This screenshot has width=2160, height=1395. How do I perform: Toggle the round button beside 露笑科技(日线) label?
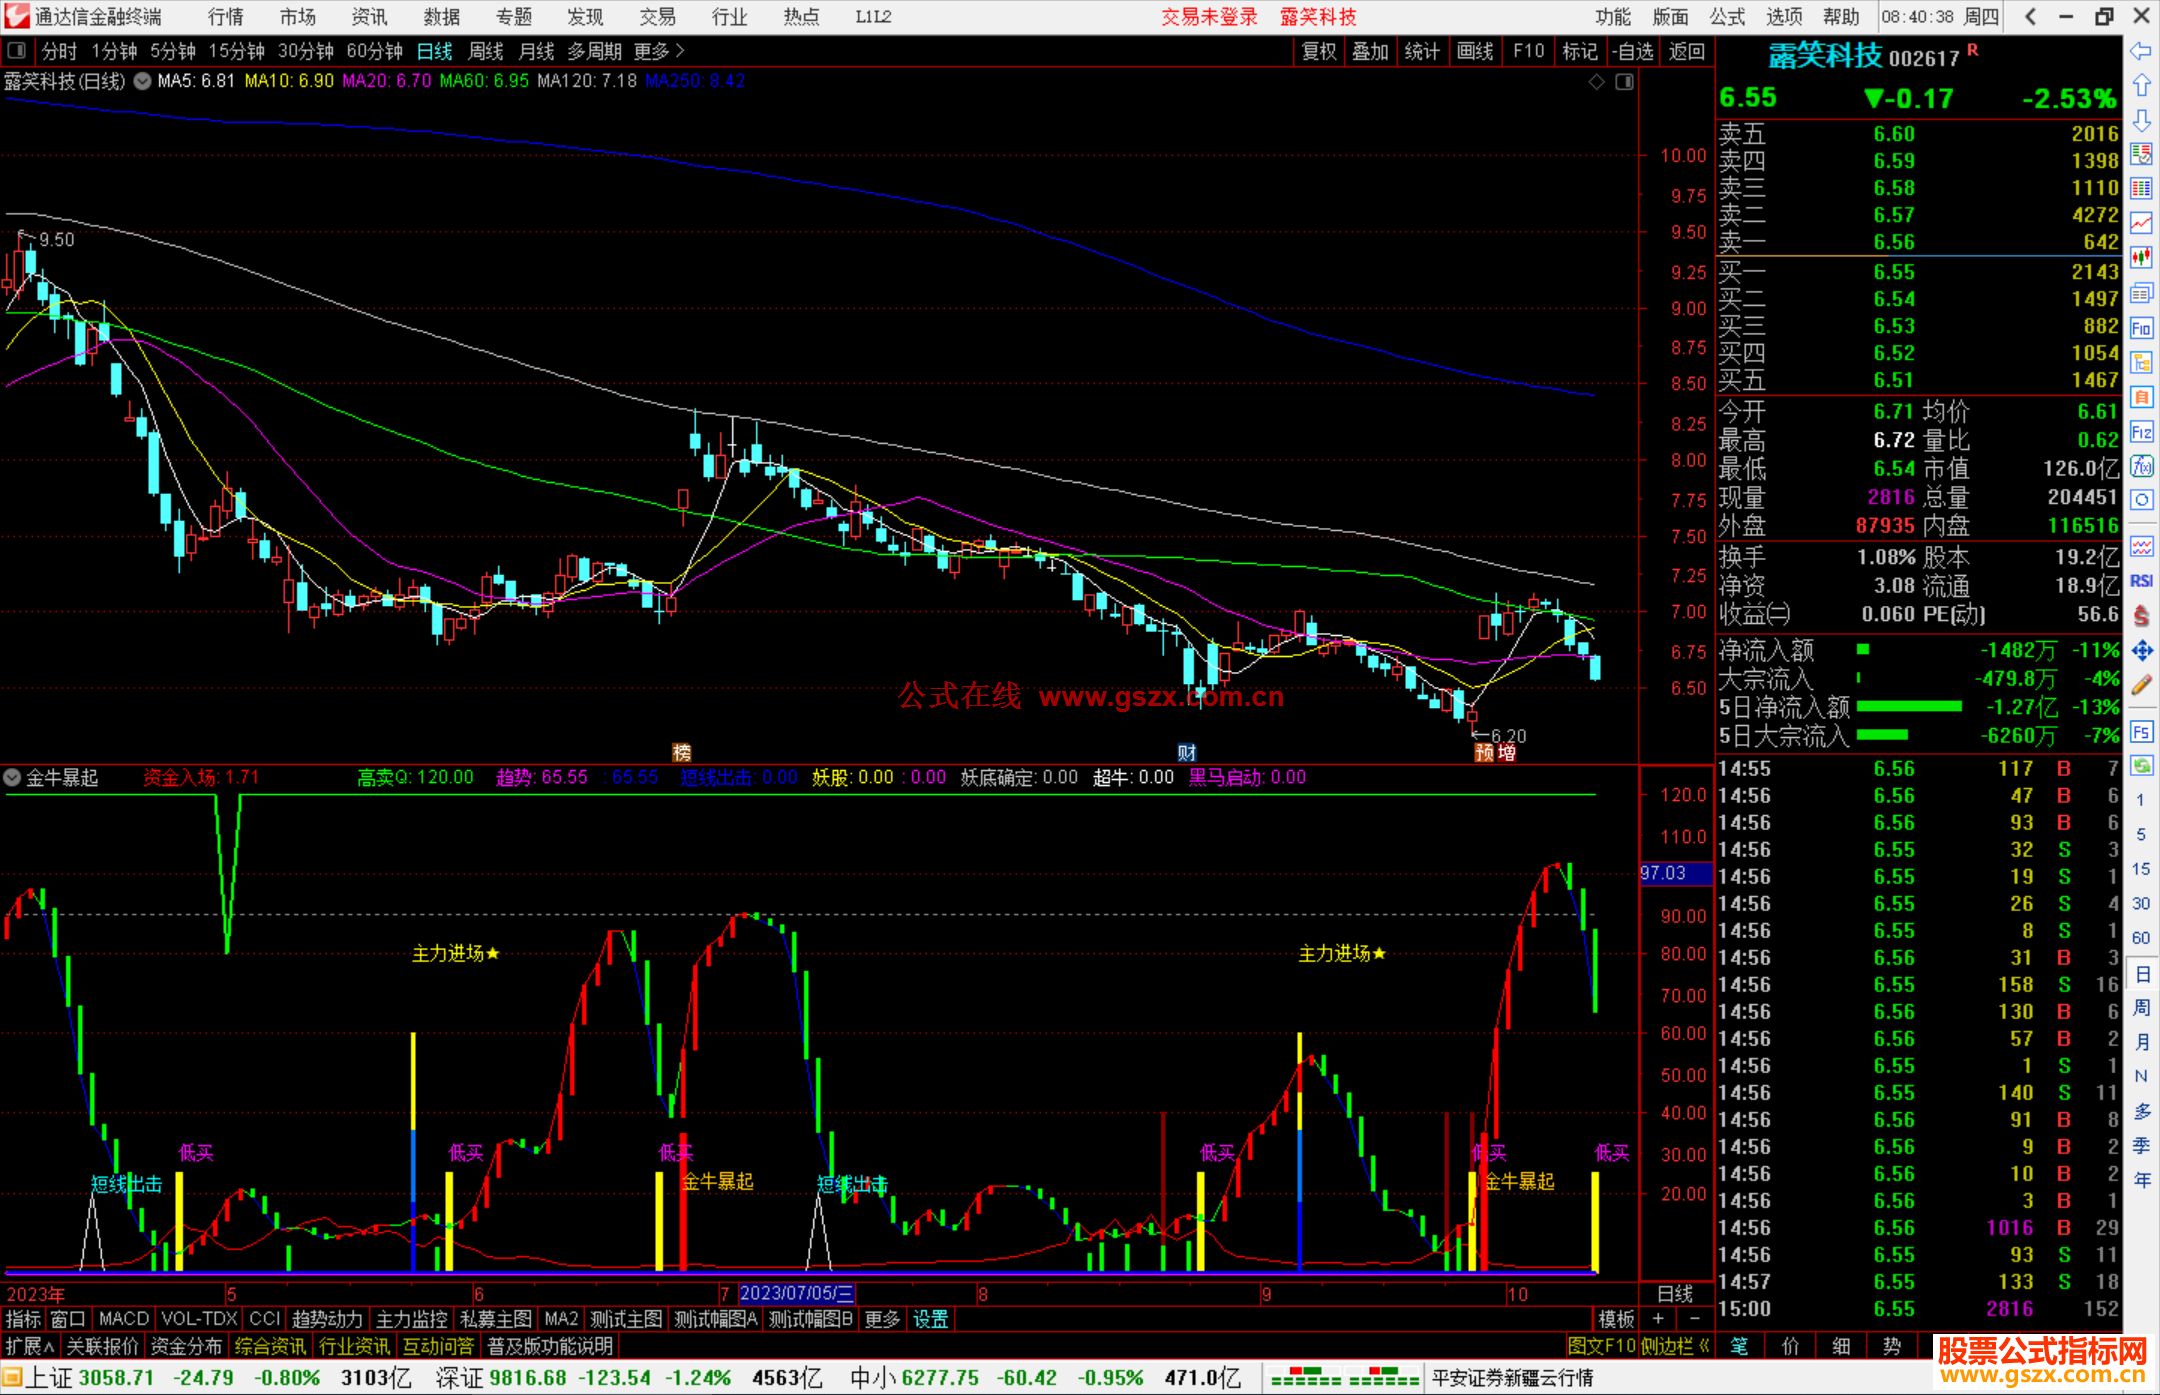click(x=143, y=81)
